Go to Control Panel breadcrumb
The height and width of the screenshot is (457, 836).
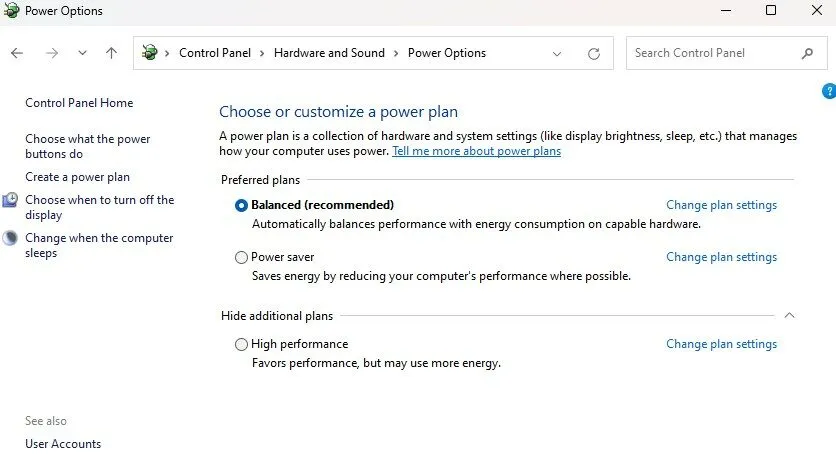(x=215, y=53)
